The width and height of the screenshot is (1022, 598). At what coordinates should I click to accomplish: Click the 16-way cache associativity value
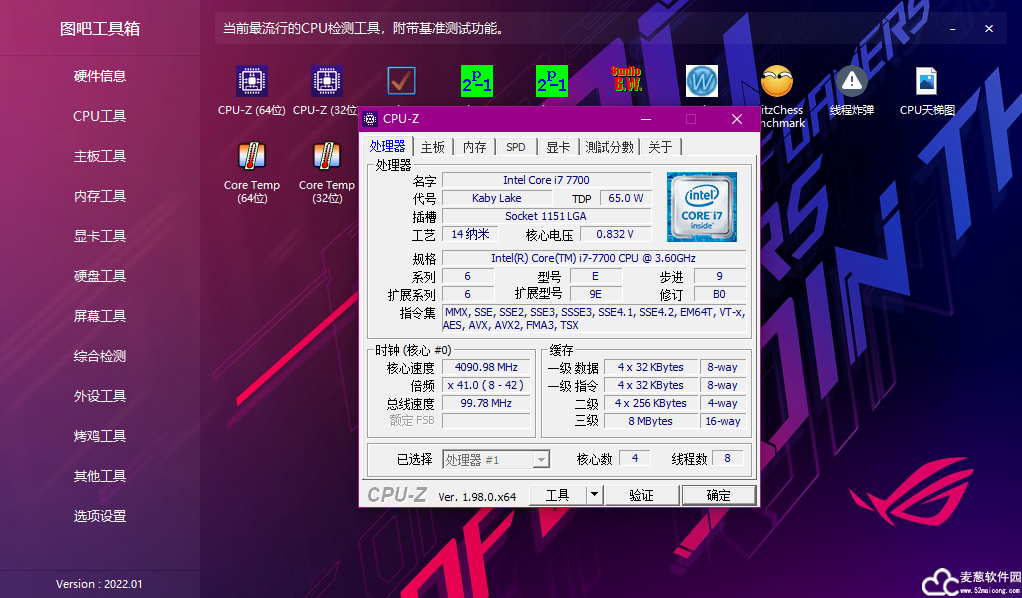click(723, 421)
